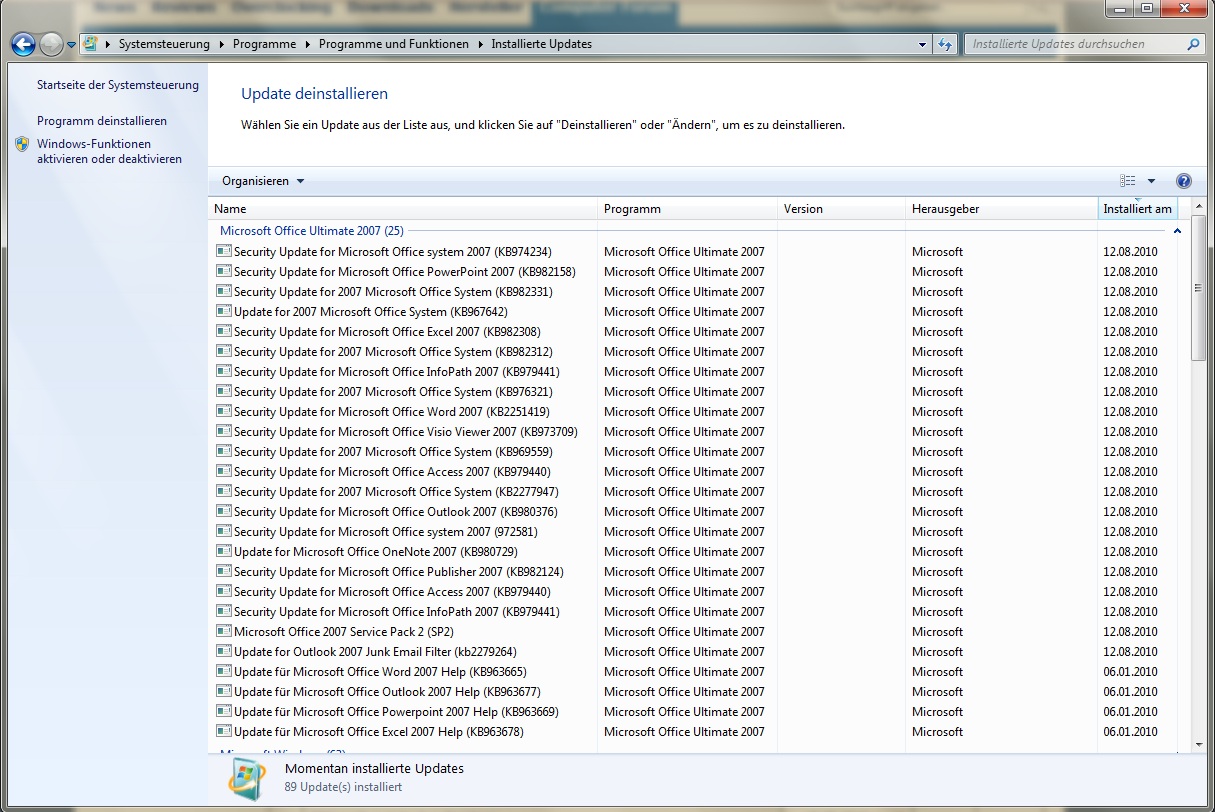This screenshot has height=812, width=1215.
Task: Open 'Programm deinstallieren' link
Action: tap(102, 120)
